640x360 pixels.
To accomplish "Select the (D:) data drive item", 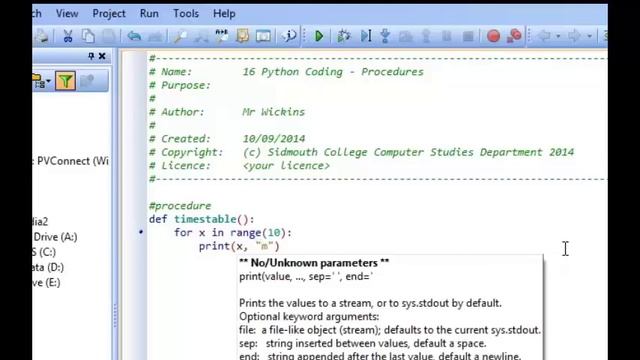I will point(49,267).
